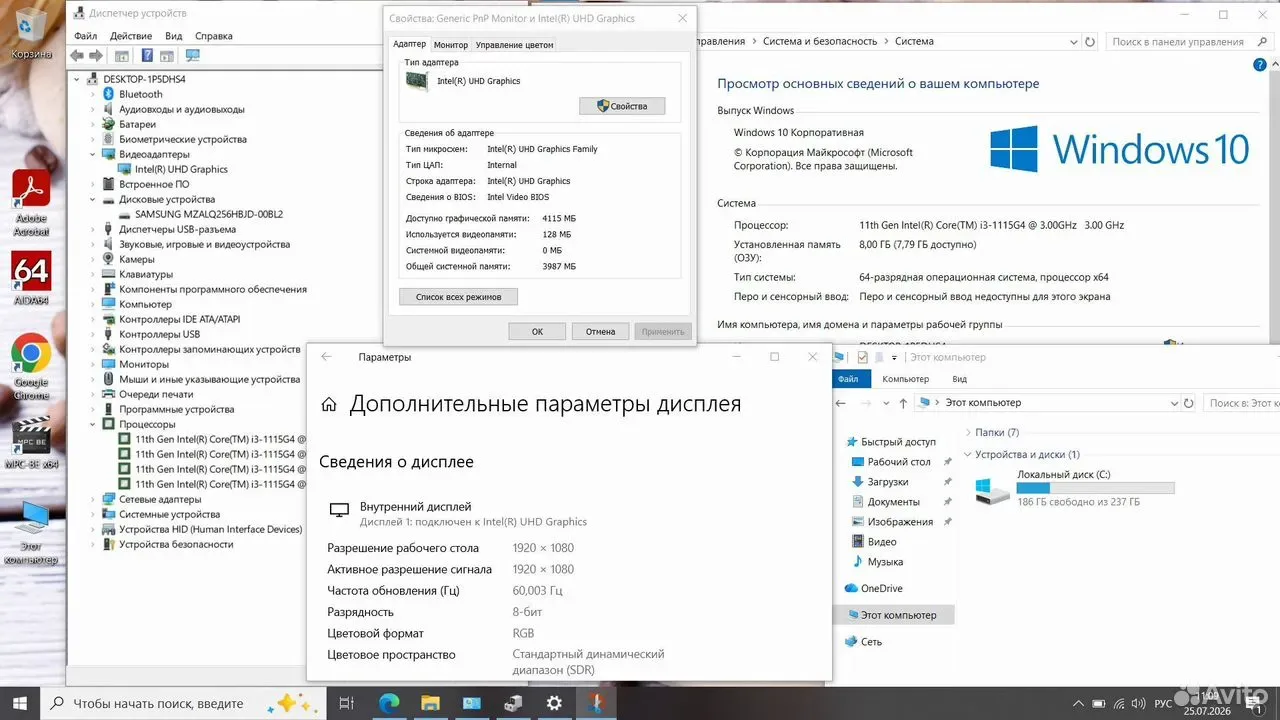Click the scan hardware monitor icon in Device Manager
Image resolution: width=1280 pixels, height=720 pixels.
(x=193, y=56)
